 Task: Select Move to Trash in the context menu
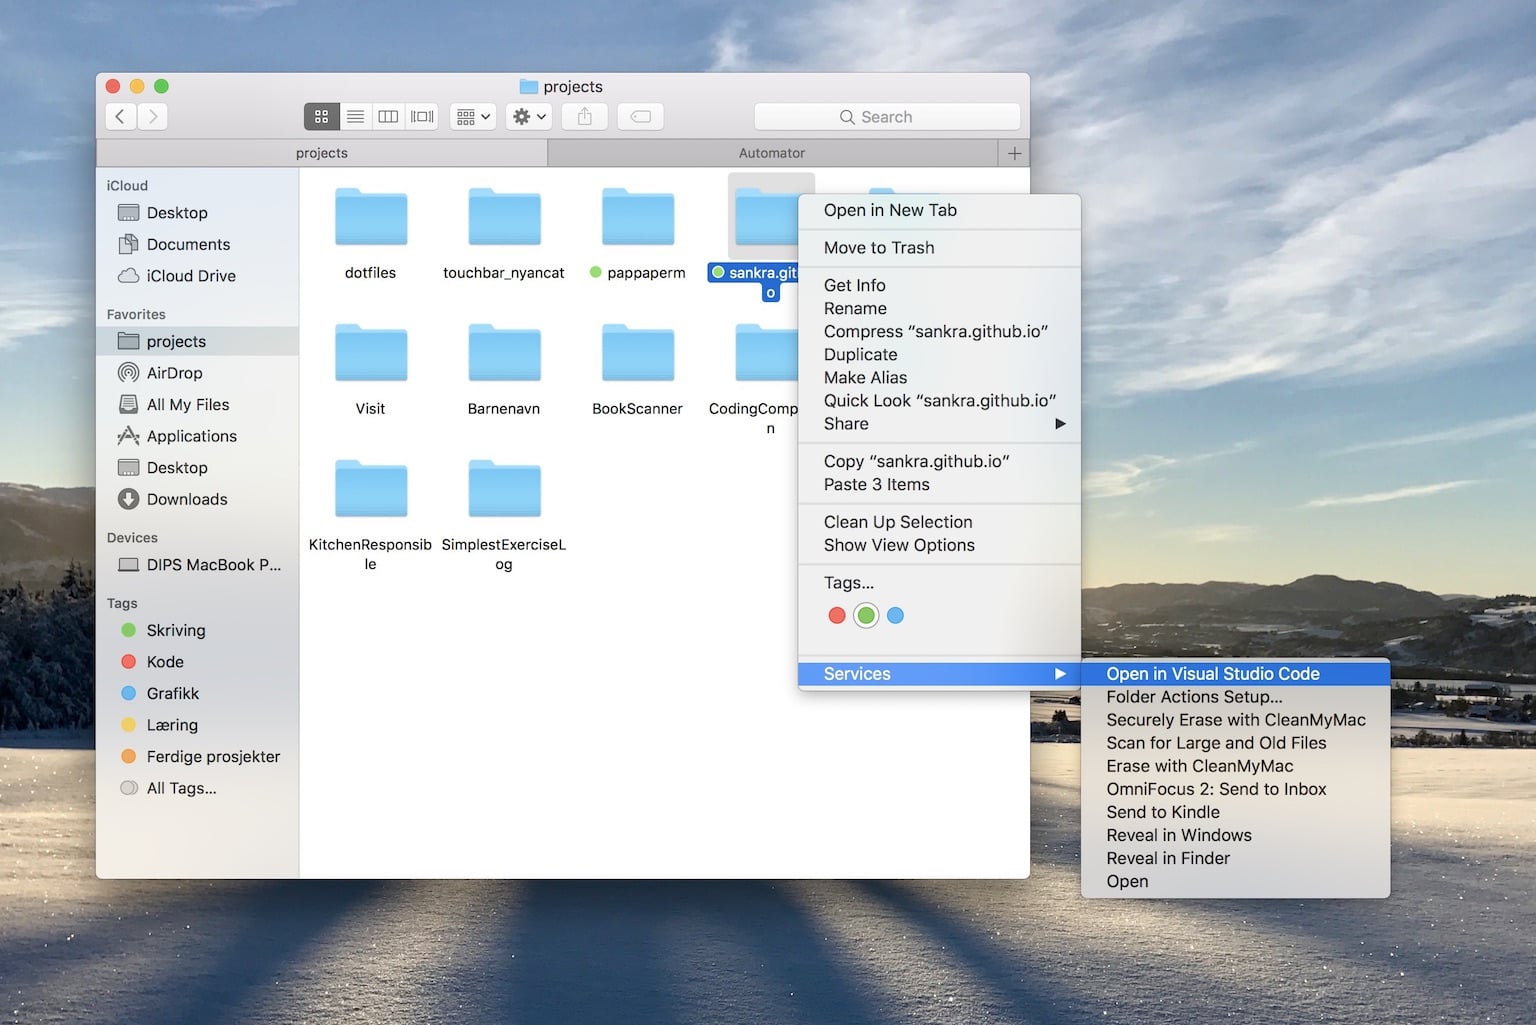pos(879,247)
